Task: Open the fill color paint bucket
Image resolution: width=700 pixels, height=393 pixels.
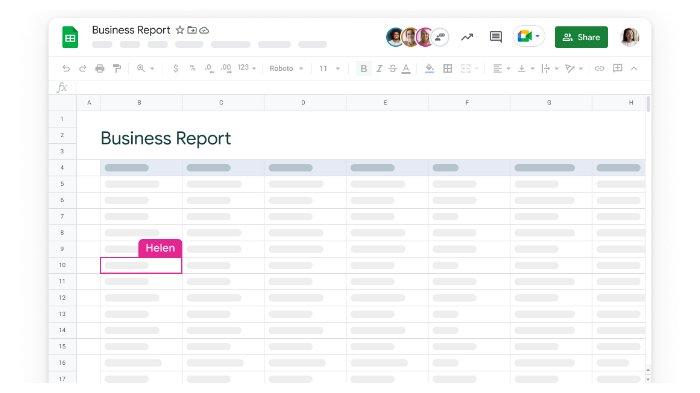Action: click(429, 68)
